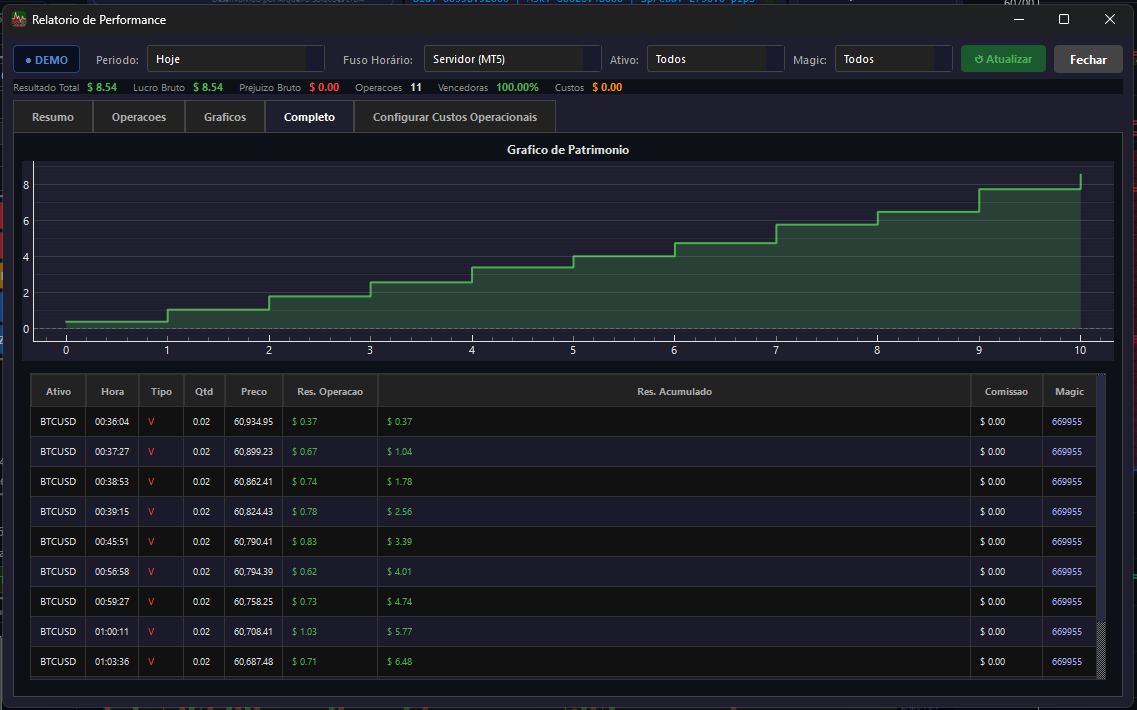
Task: Click the Res. Acumulado column header
Action: 674,391
